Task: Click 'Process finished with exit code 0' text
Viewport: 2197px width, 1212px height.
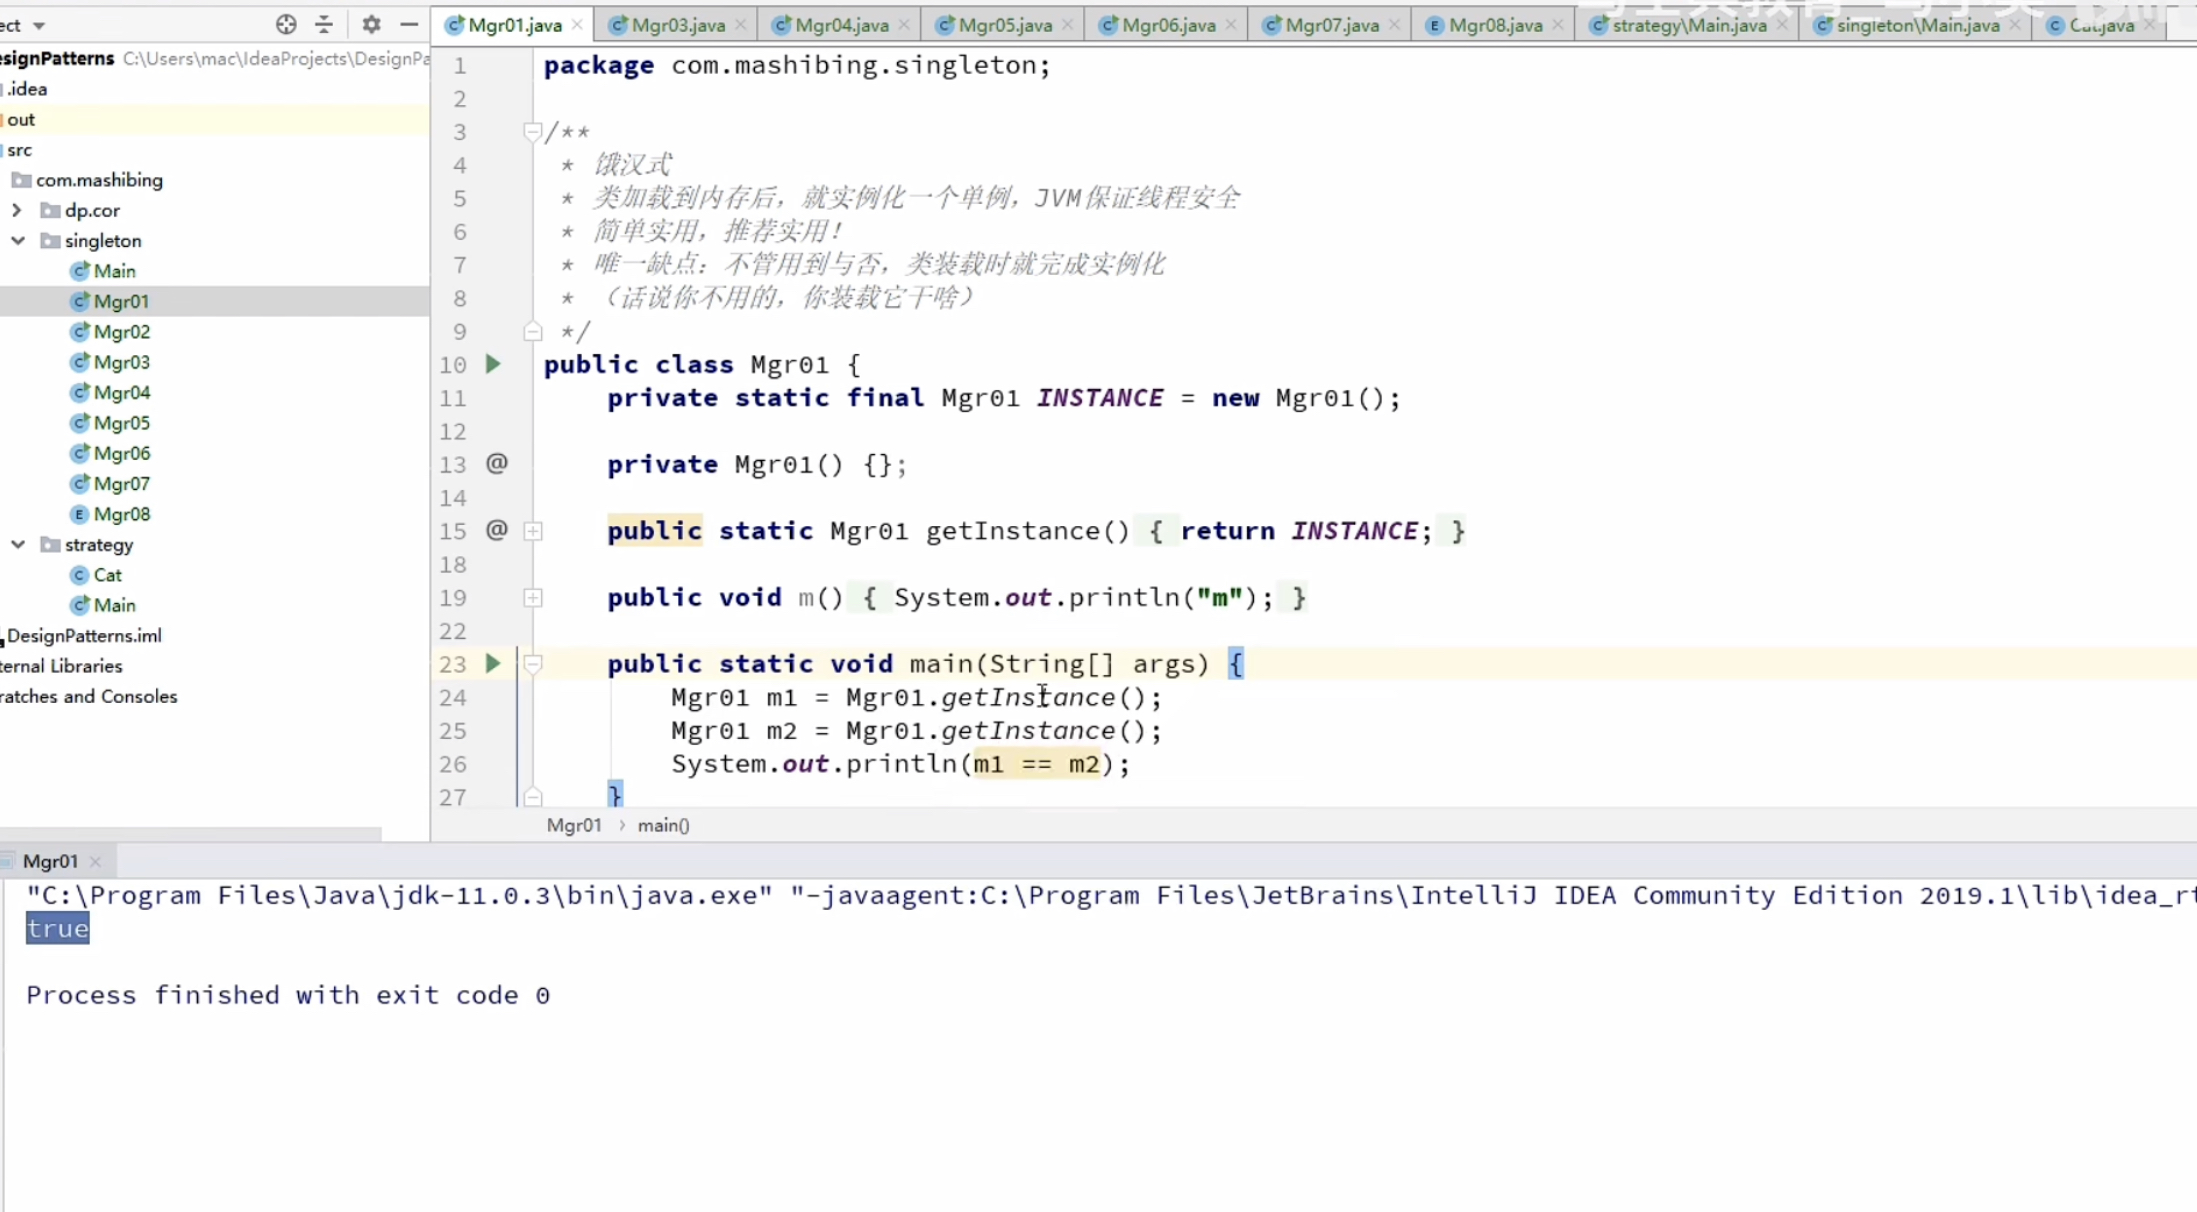Action: (288, 995)
